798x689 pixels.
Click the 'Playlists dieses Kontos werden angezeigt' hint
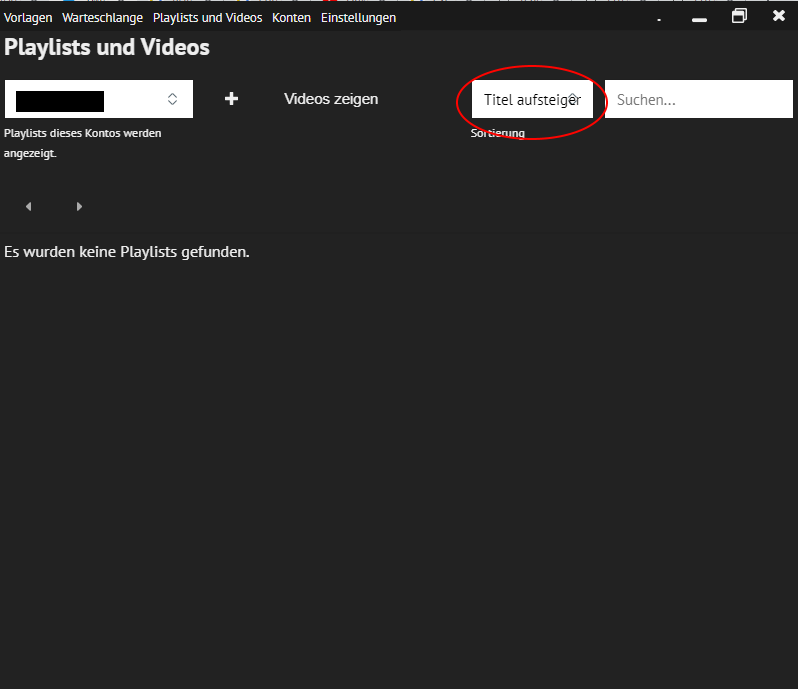coord(82,142)
